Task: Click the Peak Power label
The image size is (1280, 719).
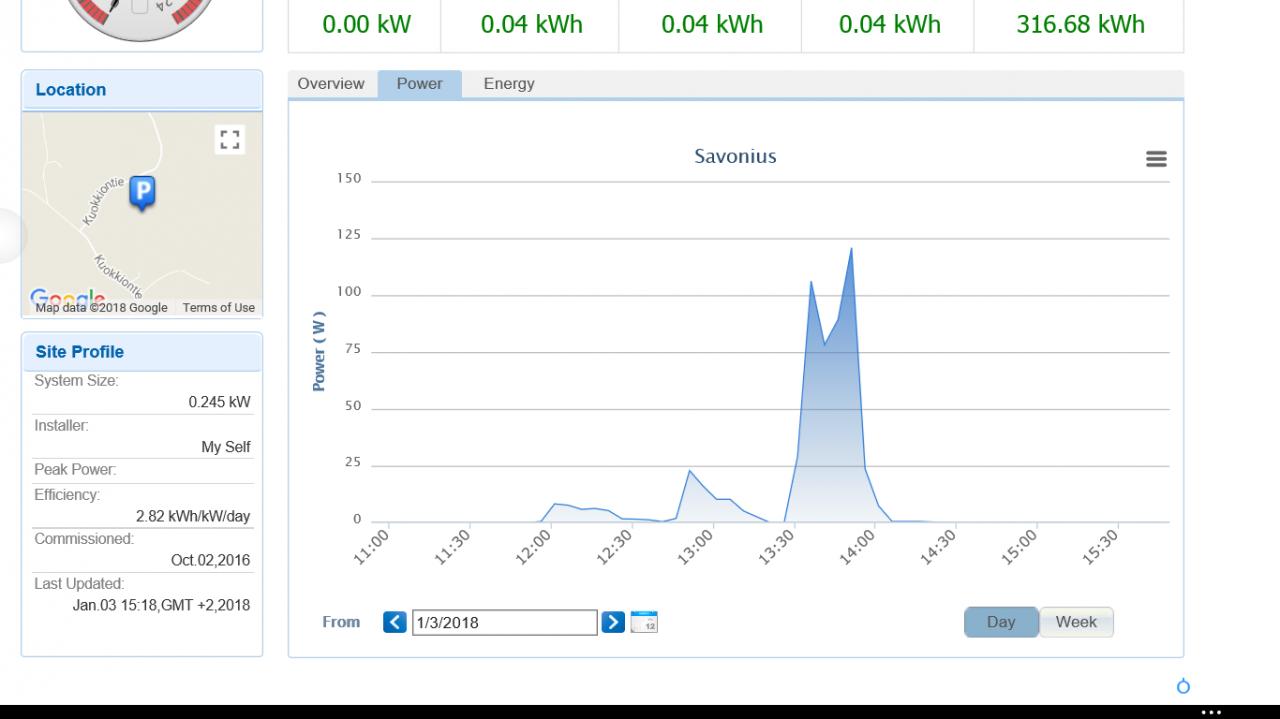Action: point(75,470)
